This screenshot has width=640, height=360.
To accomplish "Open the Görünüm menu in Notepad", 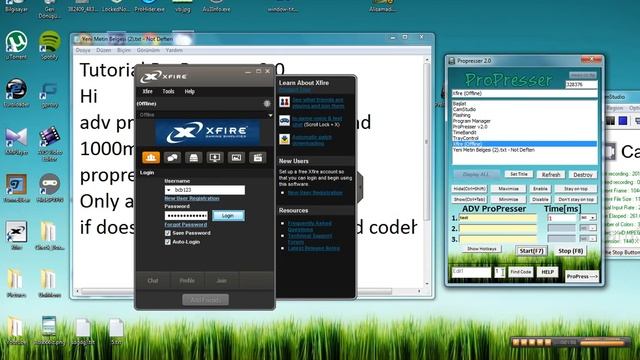I will point(148,50).
